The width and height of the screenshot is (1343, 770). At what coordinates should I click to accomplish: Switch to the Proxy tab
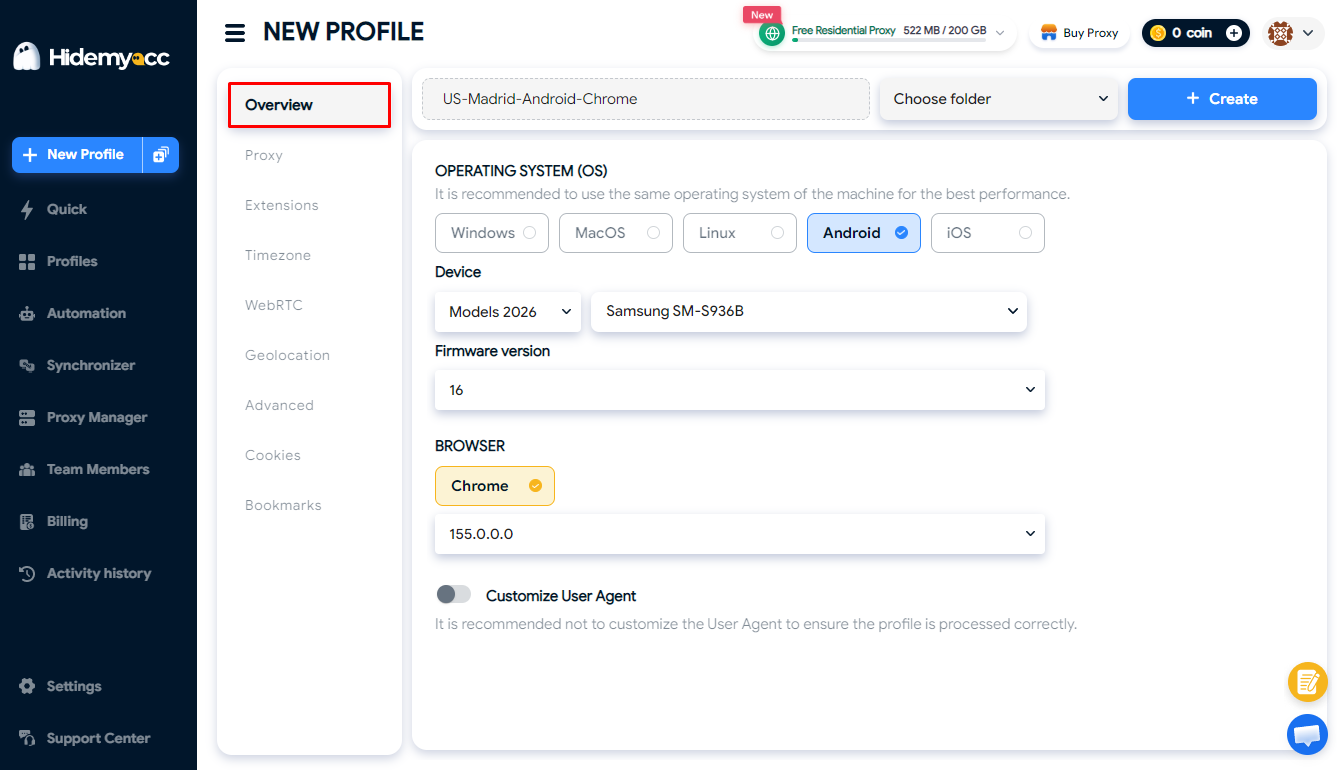(264, 155)
